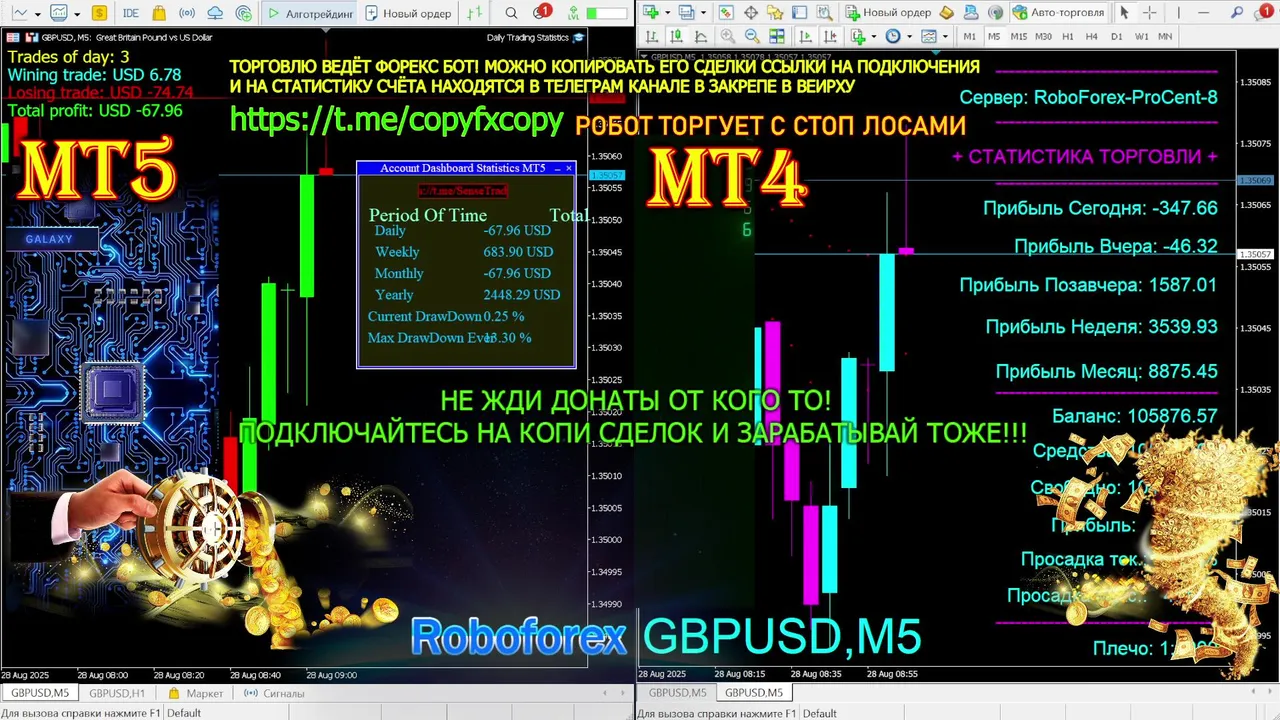1280x720 pixels.
Task: Open chart type icon in MT5 toolbar
Action: pos(19,13)
